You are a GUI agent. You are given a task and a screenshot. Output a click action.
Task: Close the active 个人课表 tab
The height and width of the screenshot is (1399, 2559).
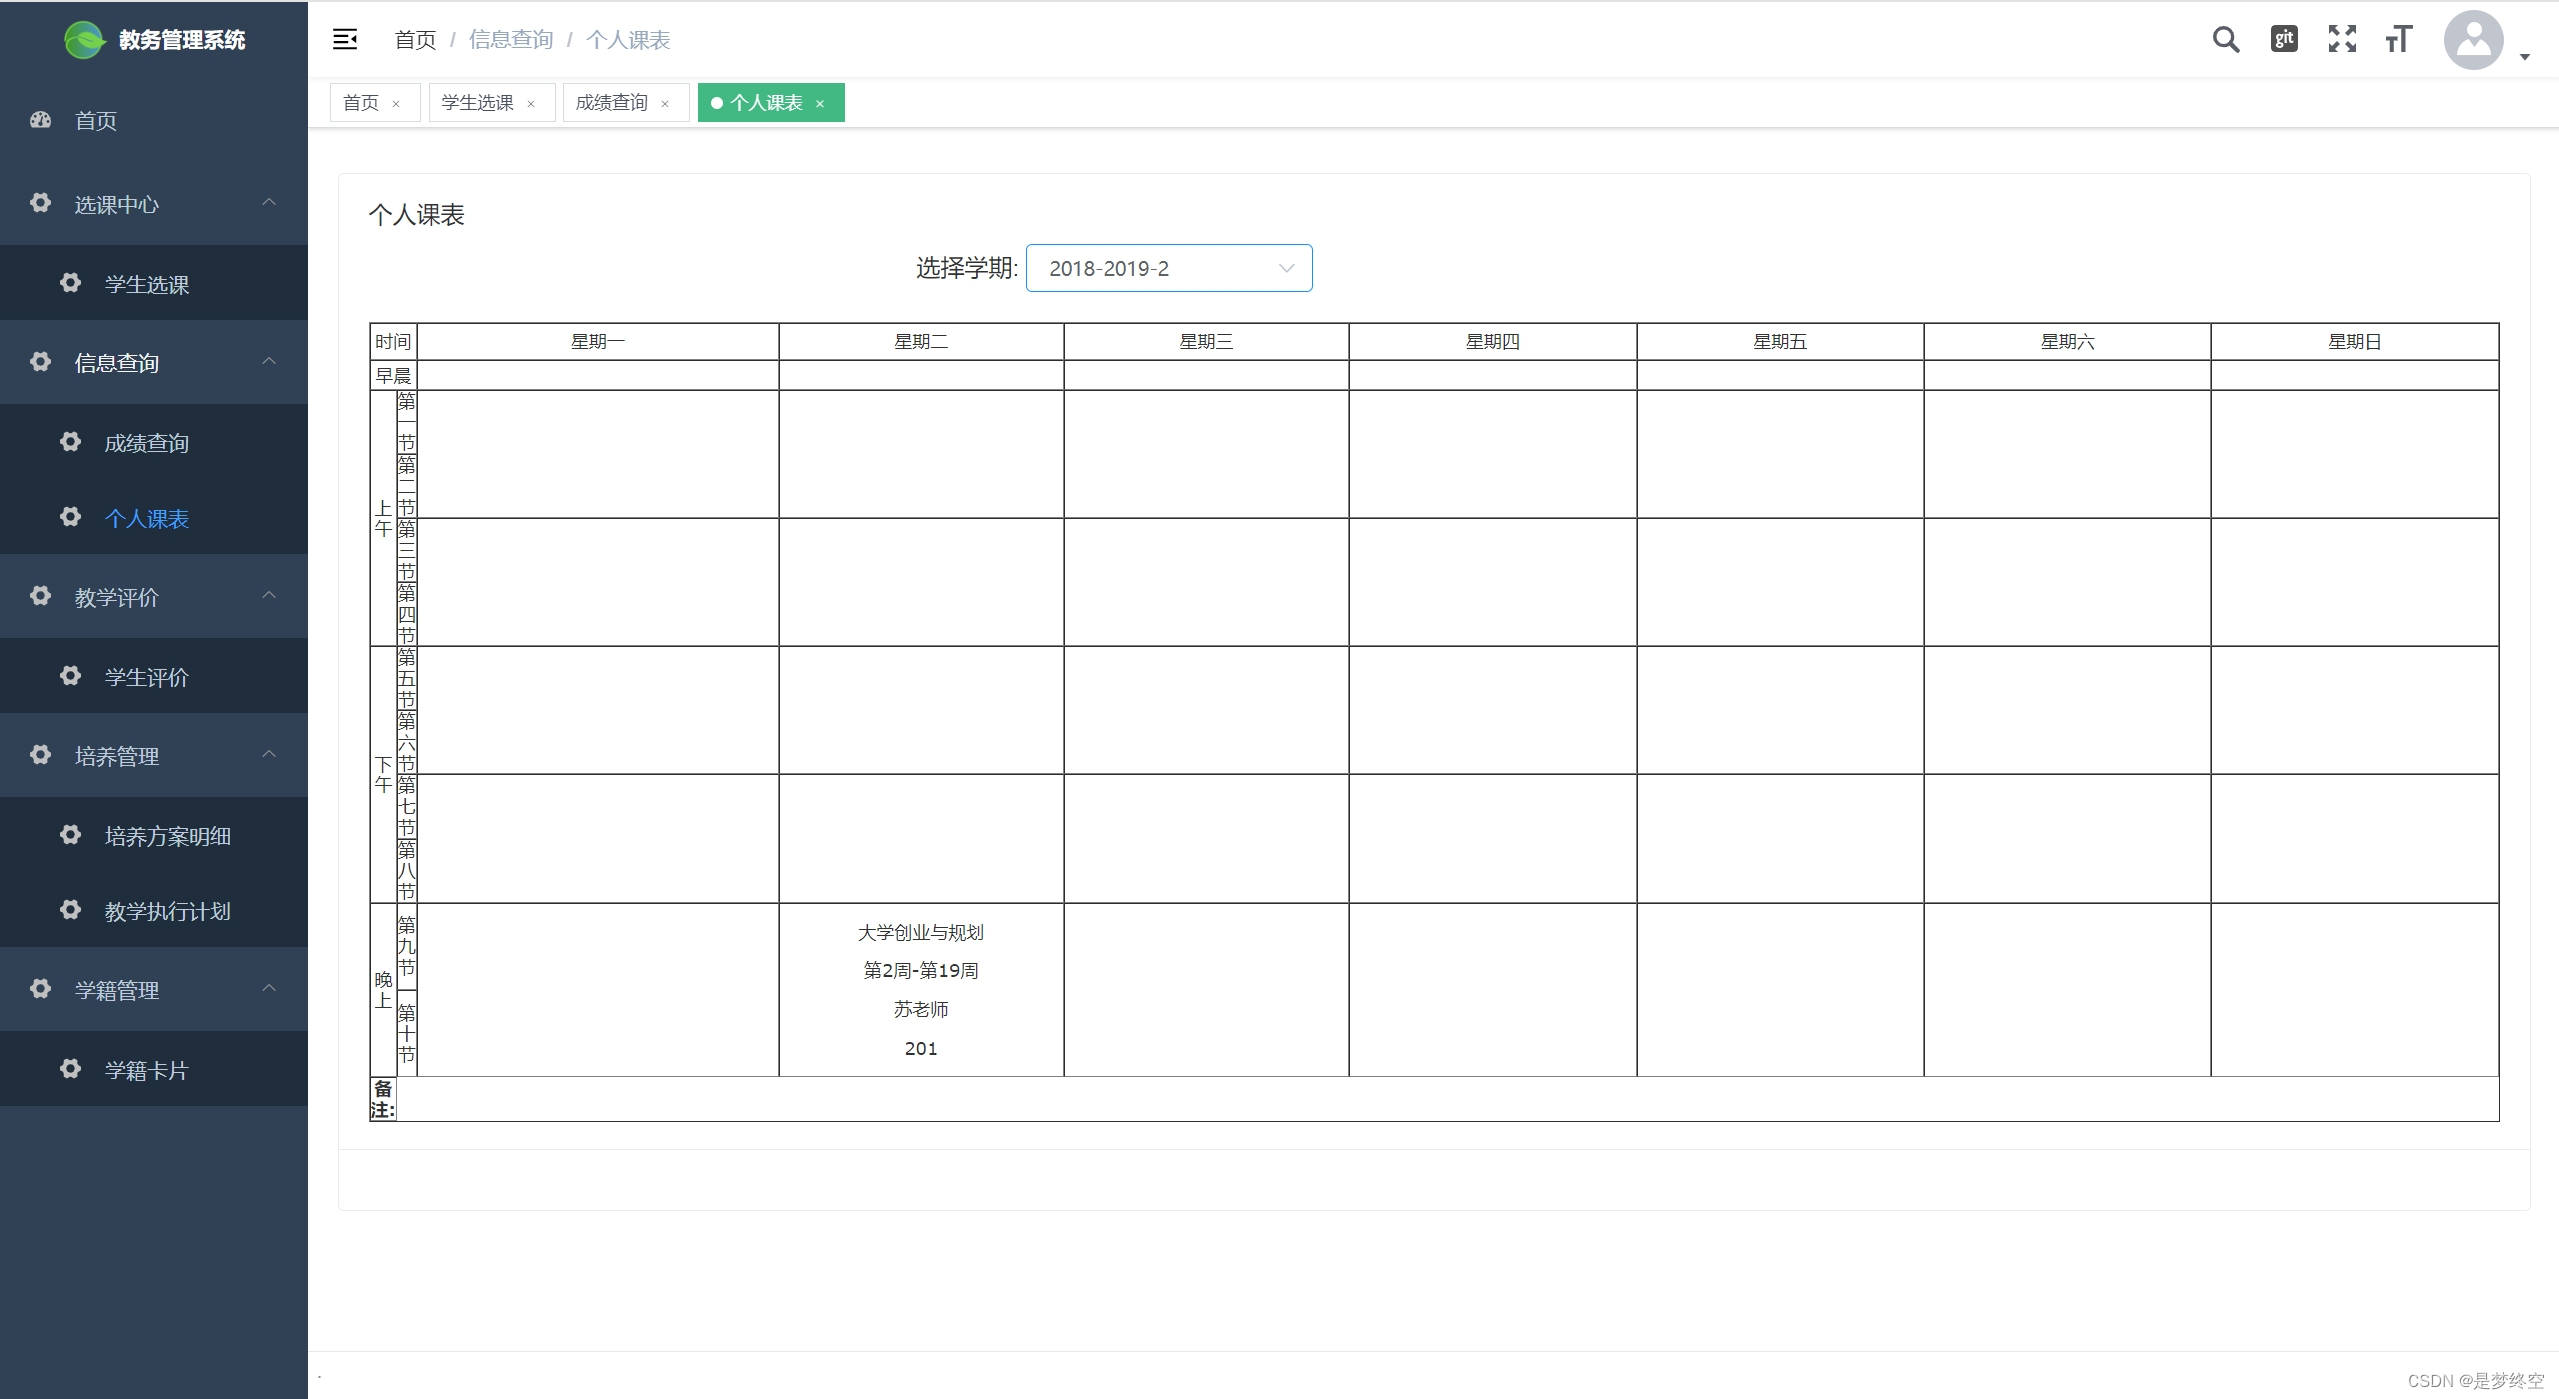820,104
